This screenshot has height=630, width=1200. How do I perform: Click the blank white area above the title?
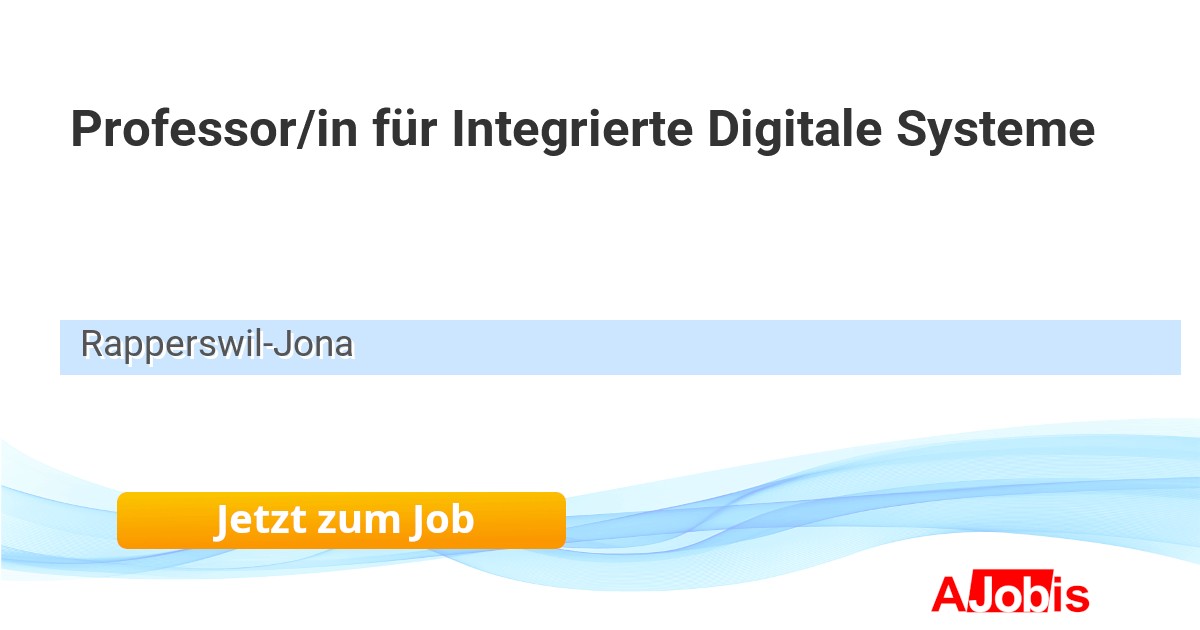pos(600,45)
